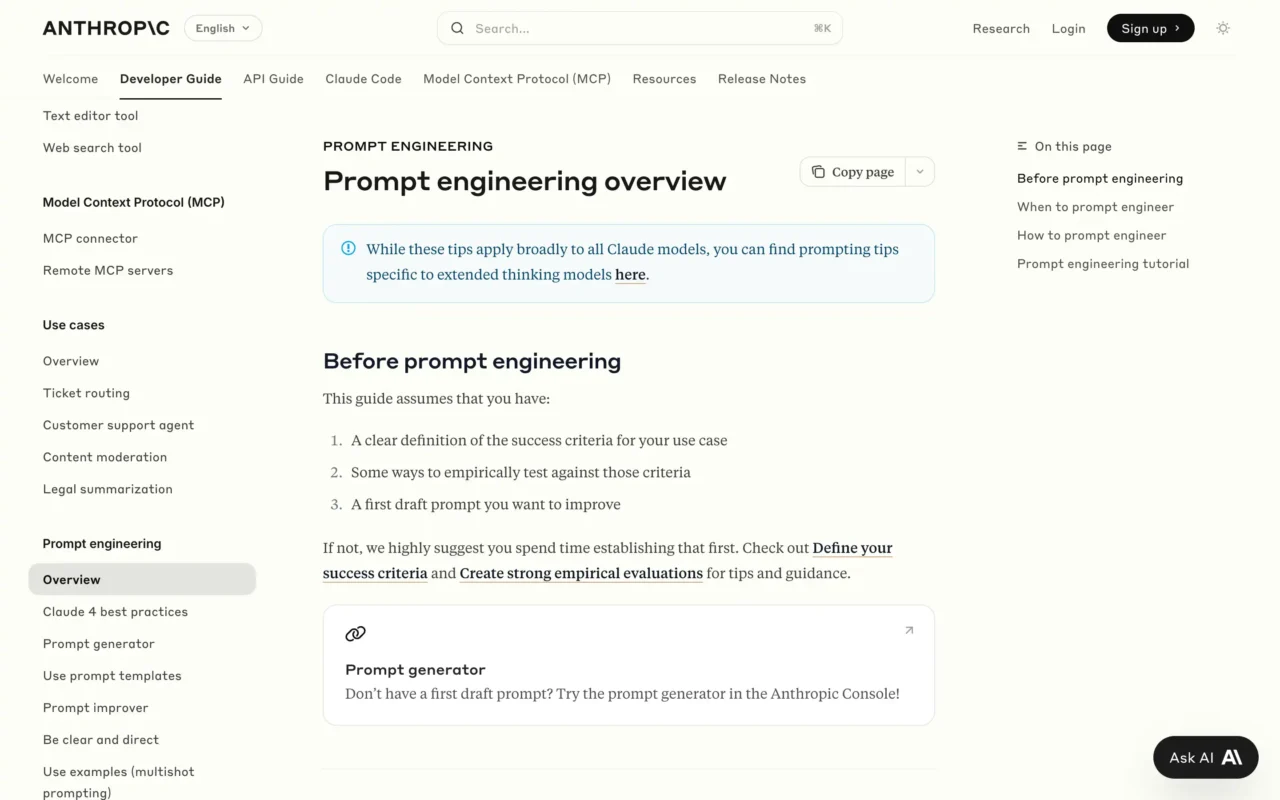Screen dimensions: 1280x800
Task: Toggle the light/dark theme sun icon
Action: pyautogui.click(x=1222, y=28)
